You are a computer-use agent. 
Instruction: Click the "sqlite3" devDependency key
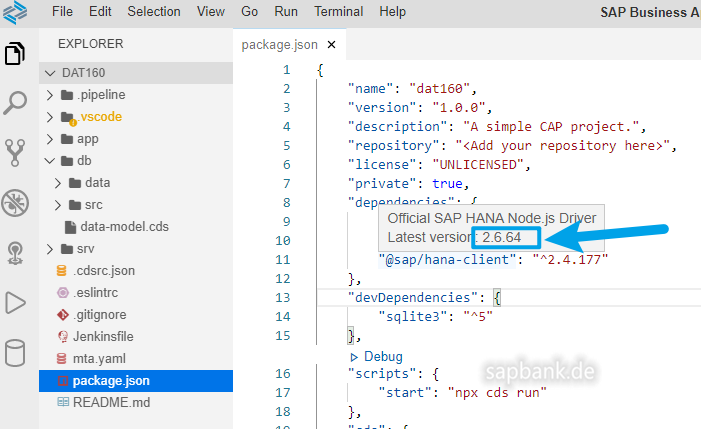click(x=413, y=316)
